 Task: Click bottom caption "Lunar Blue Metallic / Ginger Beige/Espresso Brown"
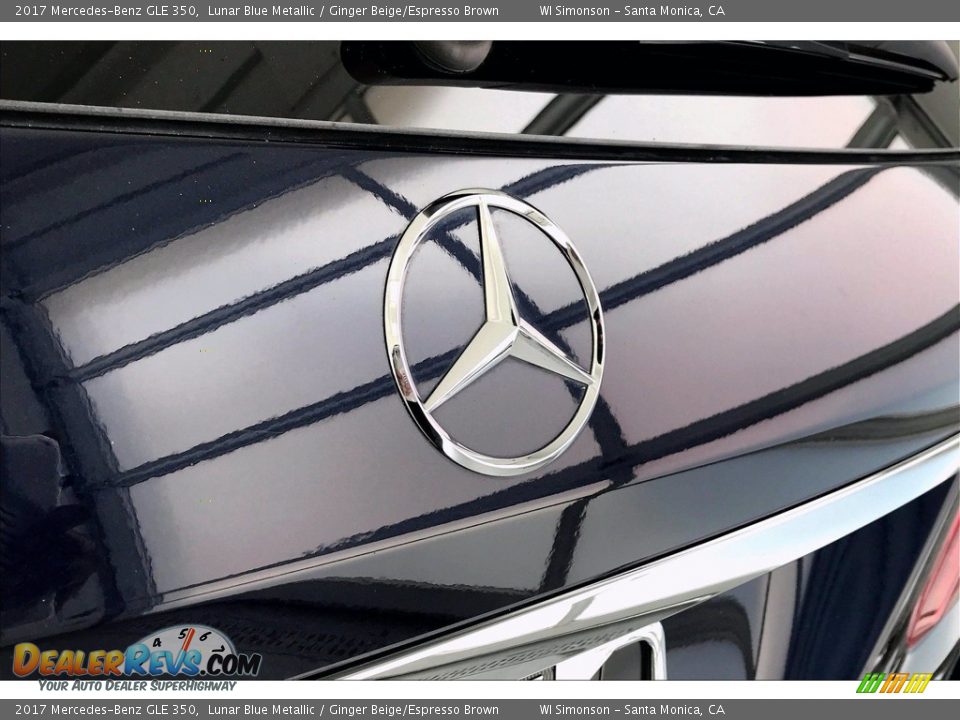tap(353, 710)
